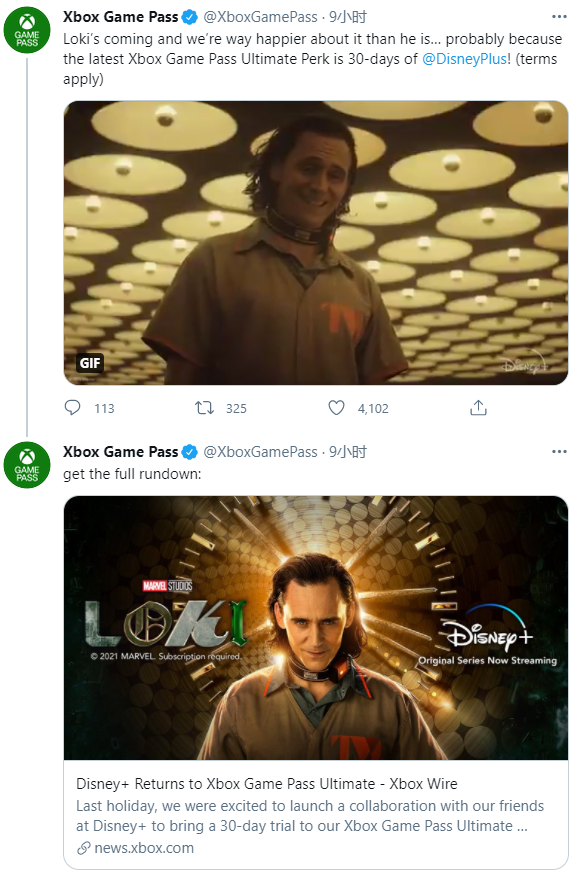The width and height of the screenshot is (579, 877).
Task: Open the second tweet's three-dot more menu
Action: click(x=559, y=451)
